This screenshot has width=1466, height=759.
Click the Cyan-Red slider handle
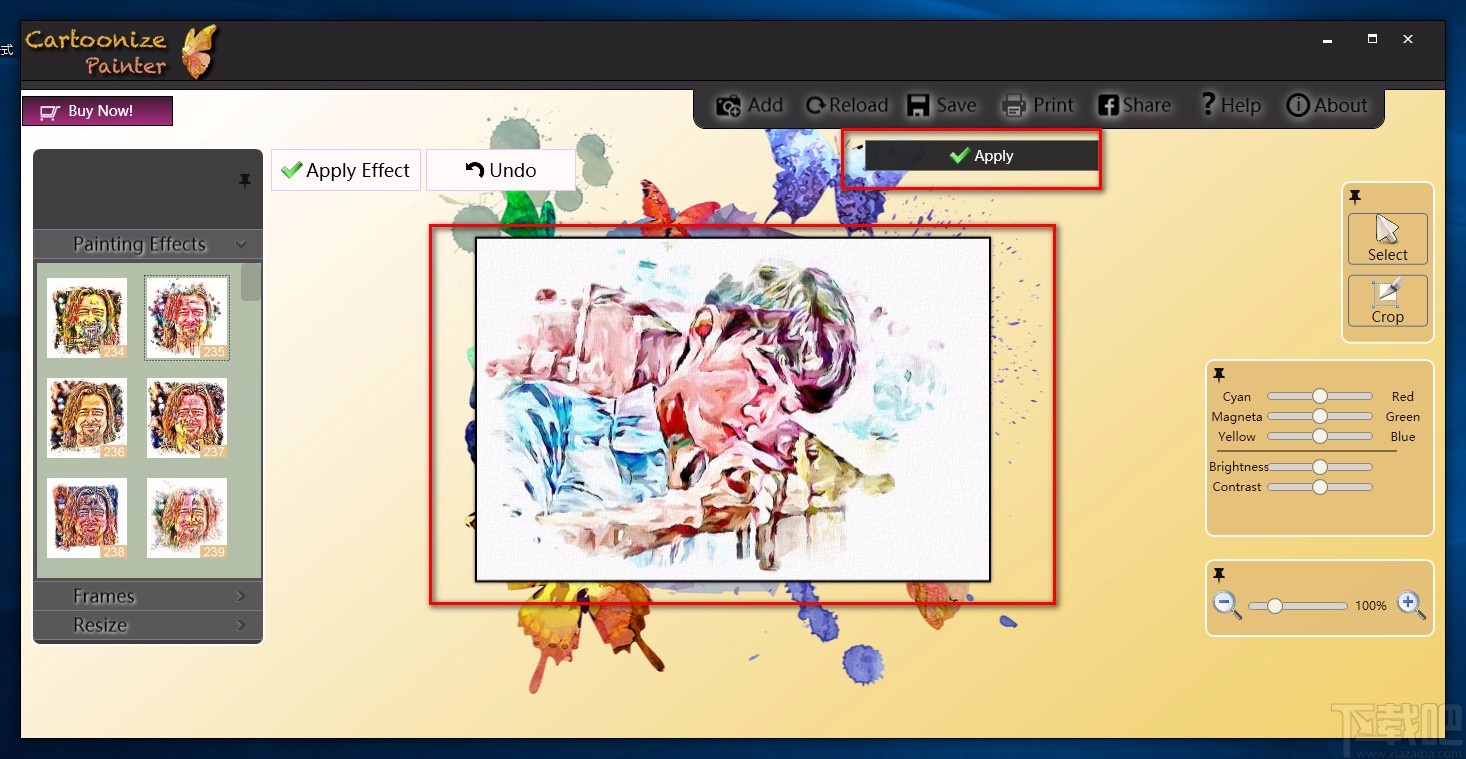1320,396
